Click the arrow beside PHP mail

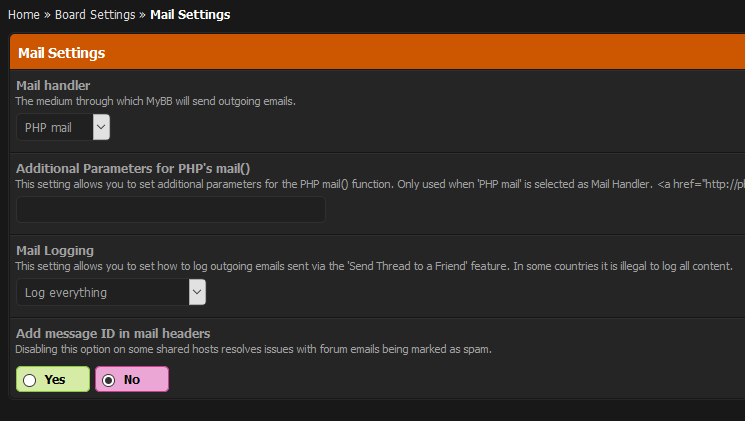click(101, 127)
